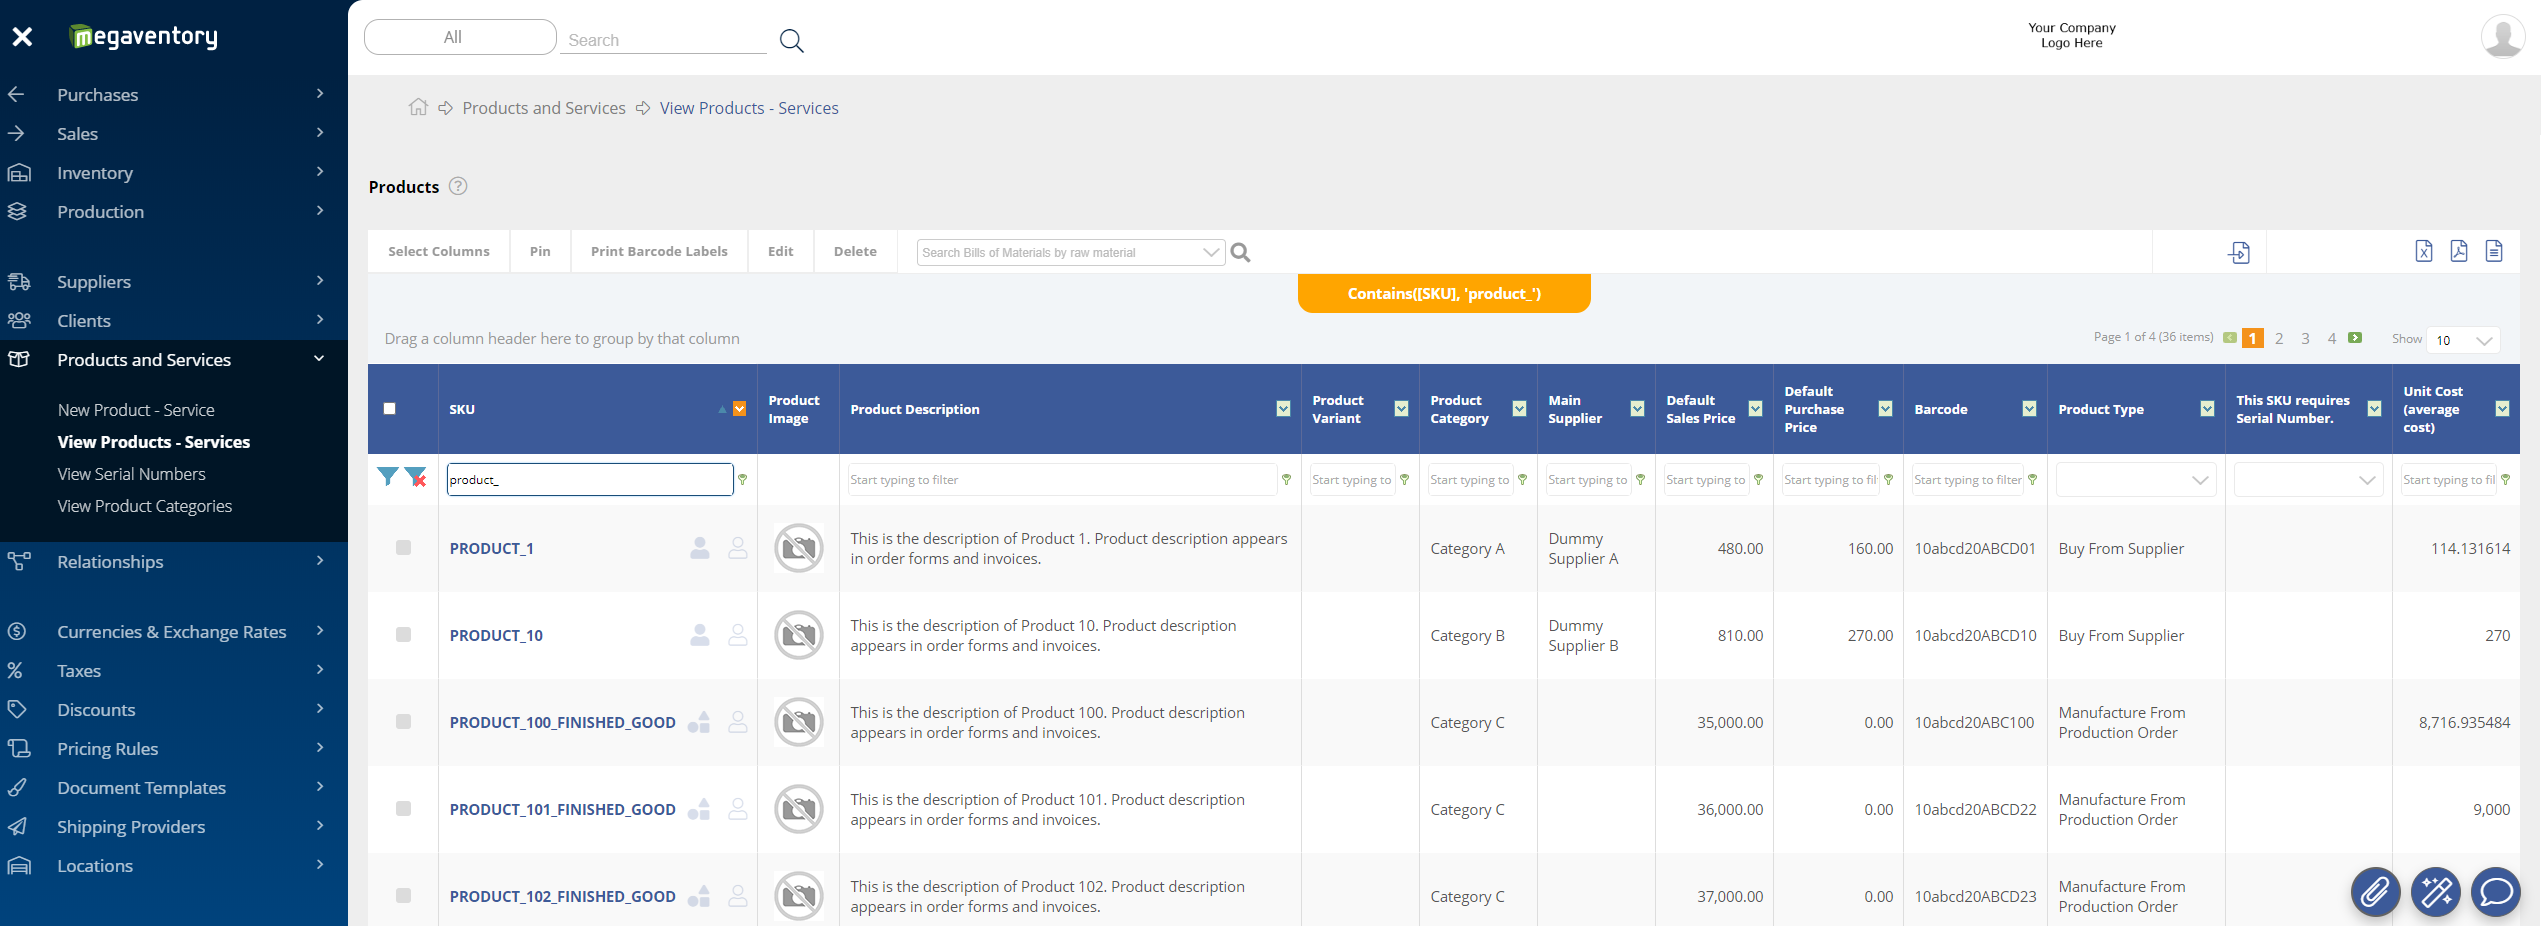The width and height of the screenshot is (2541, 926).
Task: Click the paperclip attachment icon
Action: coord(2374,891)
